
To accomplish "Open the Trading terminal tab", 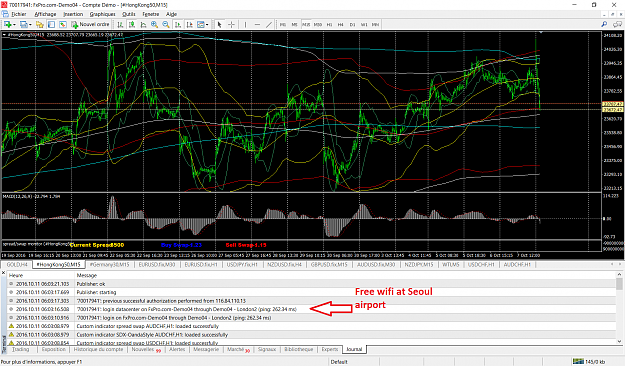I will (20, 349).
